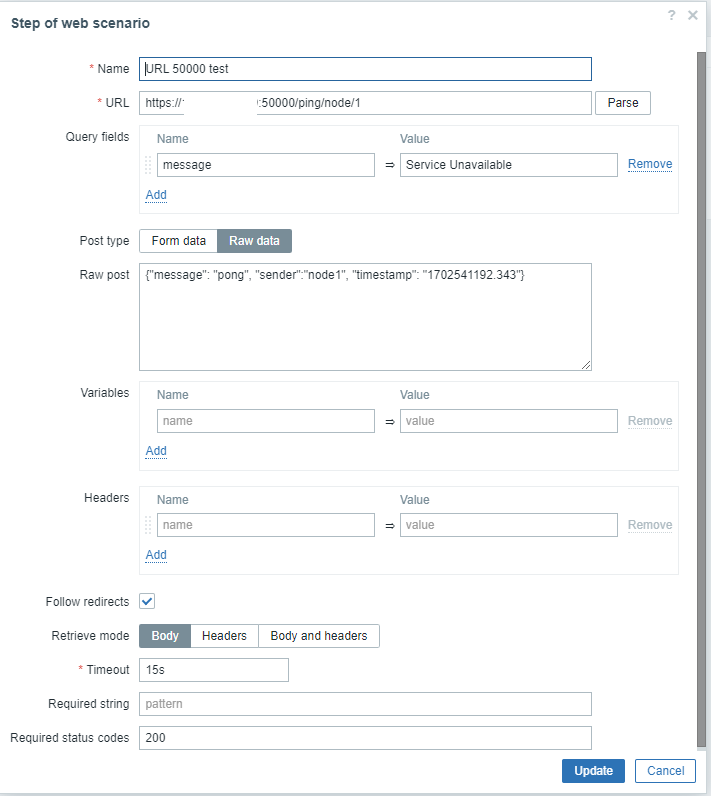Add a new header row
The width and height of the screenshot is (711, 796).
(x=156, y=555)
